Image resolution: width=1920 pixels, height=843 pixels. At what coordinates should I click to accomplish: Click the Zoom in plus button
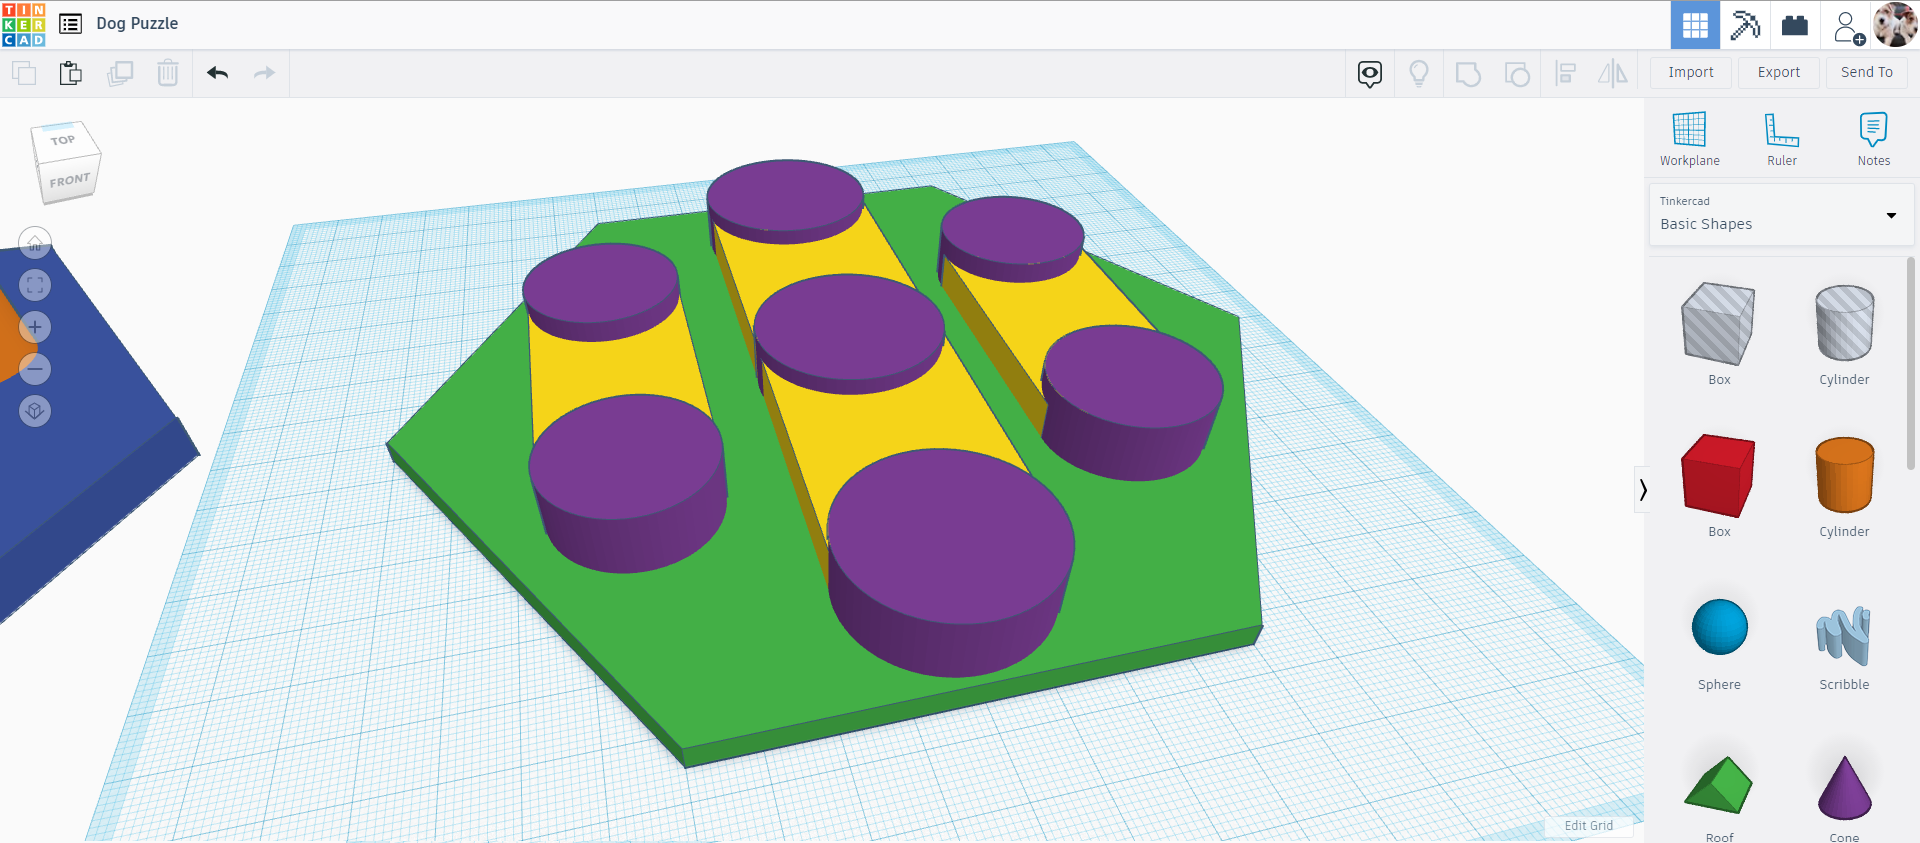[35, 327]
